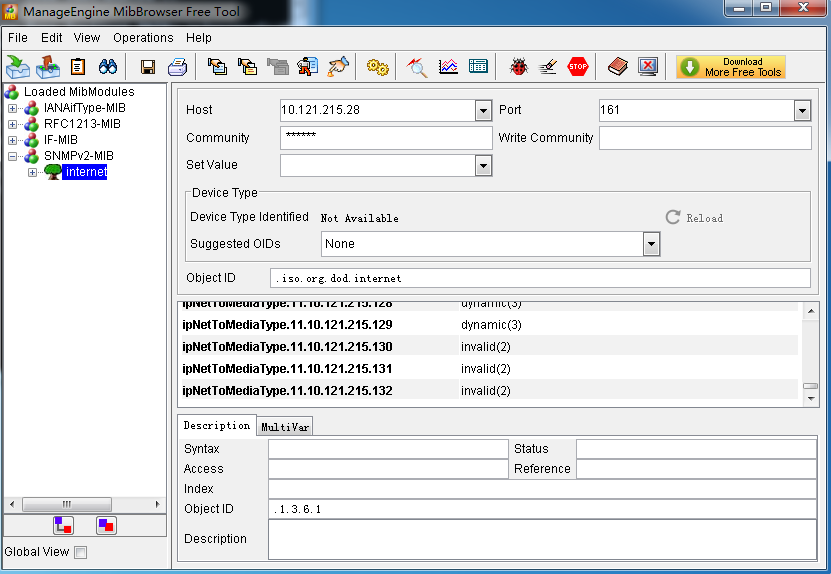Open the Port dropdown arrow
This screenshot has width=831, height=574.
(802, 111)
